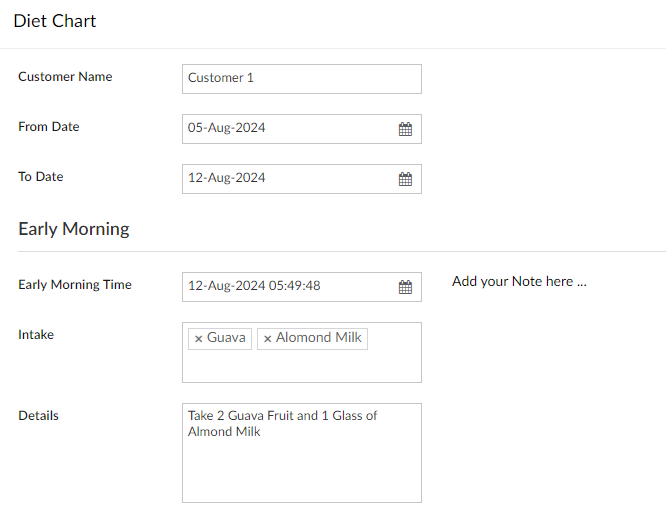Open the From Date calendar picker icon
Image resolution: width=666 pixels, height=527 pixels.
tap(405, 129)
